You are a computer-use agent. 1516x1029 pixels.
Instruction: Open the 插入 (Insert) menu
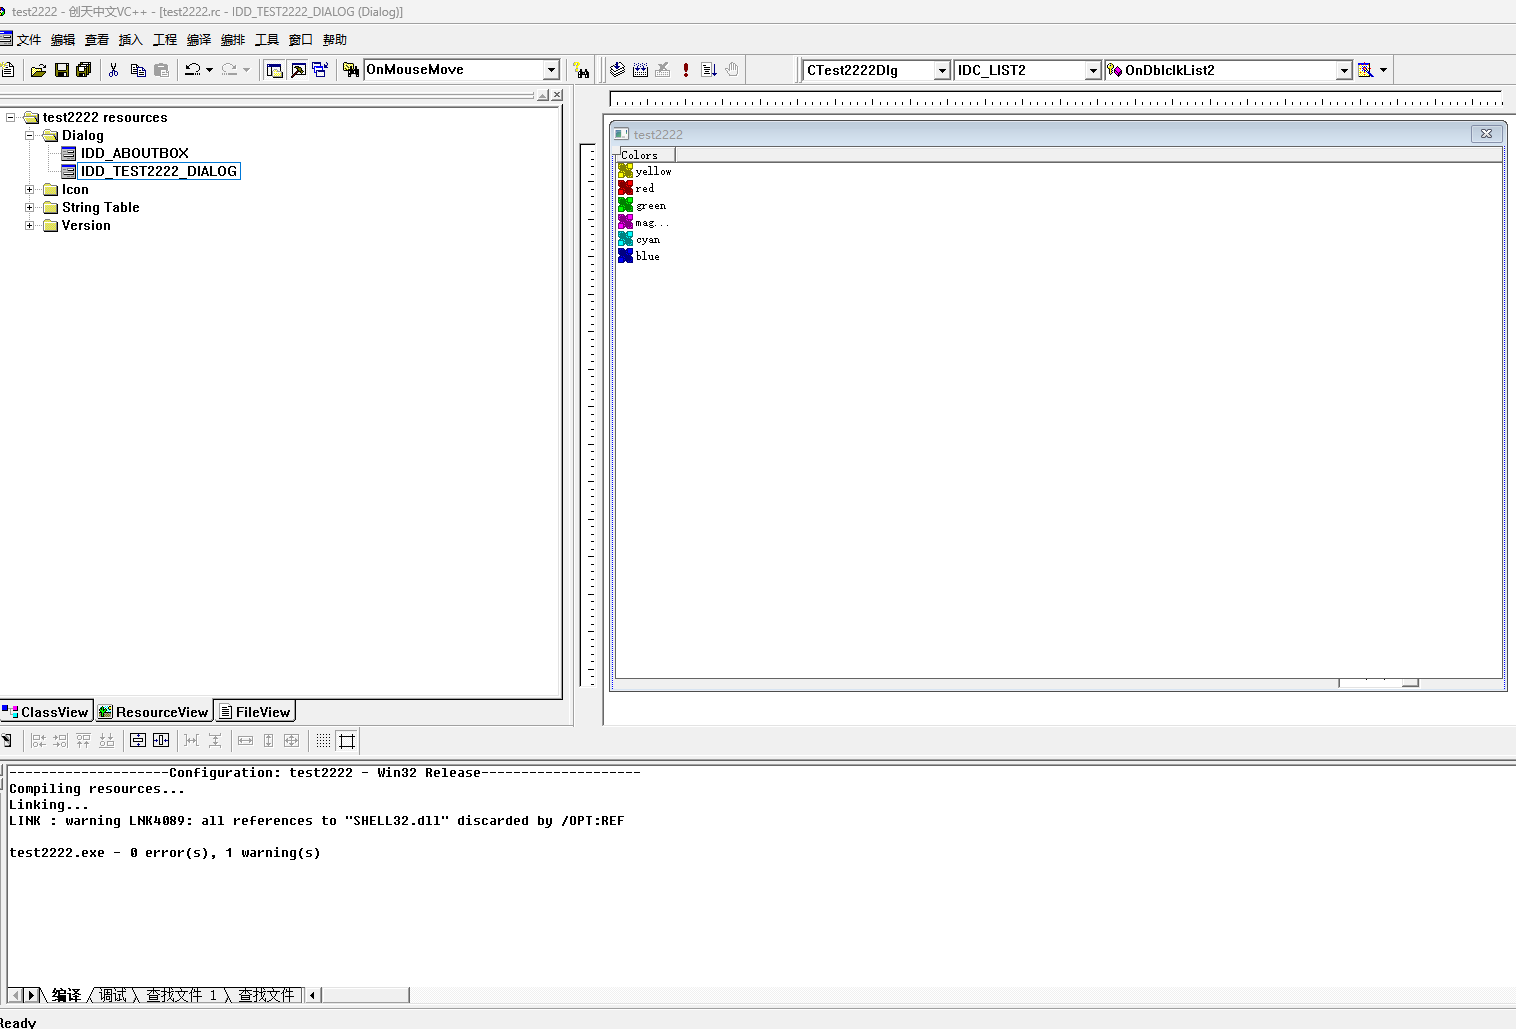pos(131,40)
